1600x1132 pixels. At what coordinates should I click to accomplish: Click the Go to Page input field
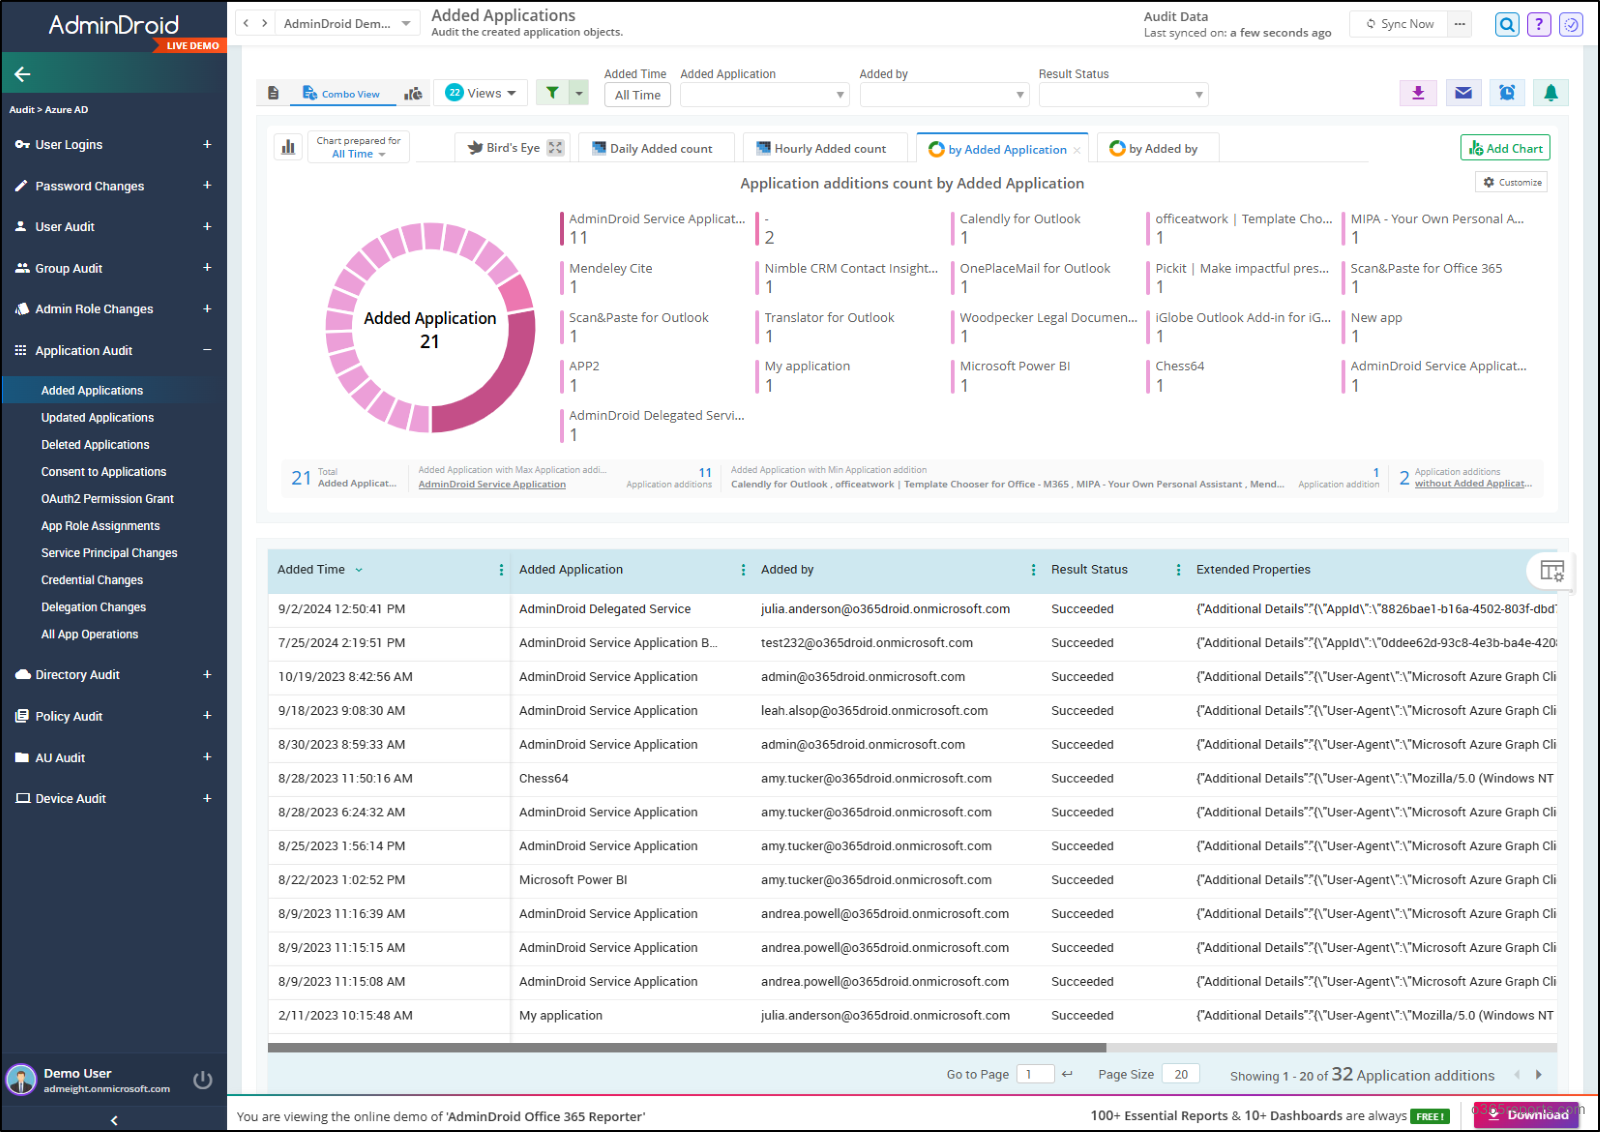[x=1035, y=1074]
